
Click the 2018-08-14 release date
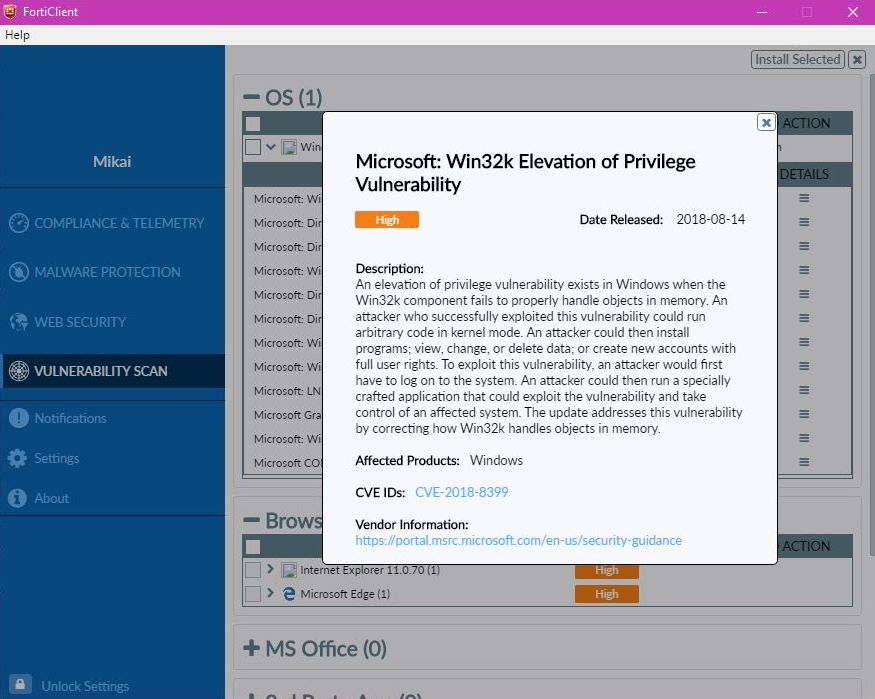710,219
